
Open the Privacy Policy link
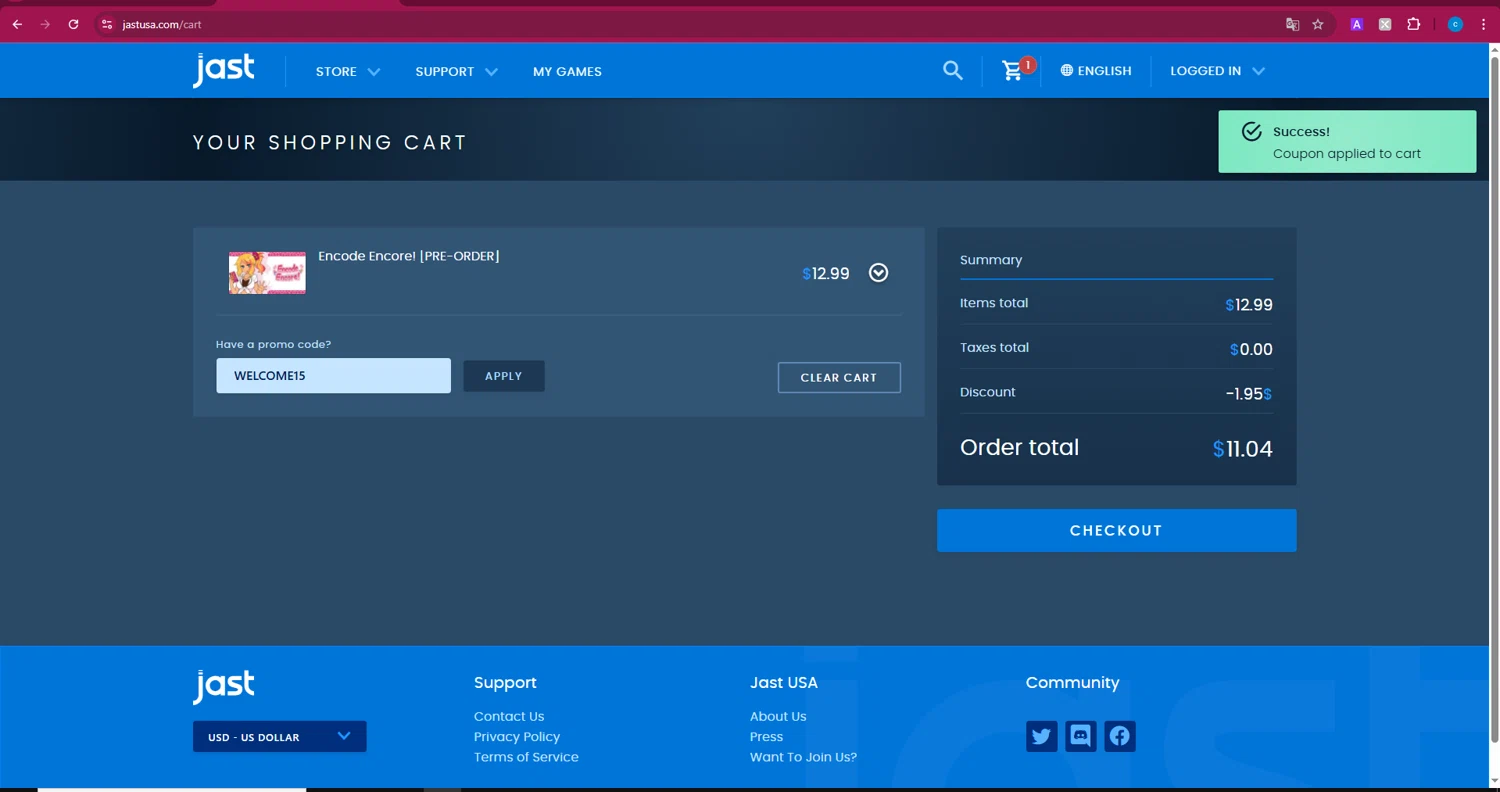pyautogui.click(x=517, y=737)
